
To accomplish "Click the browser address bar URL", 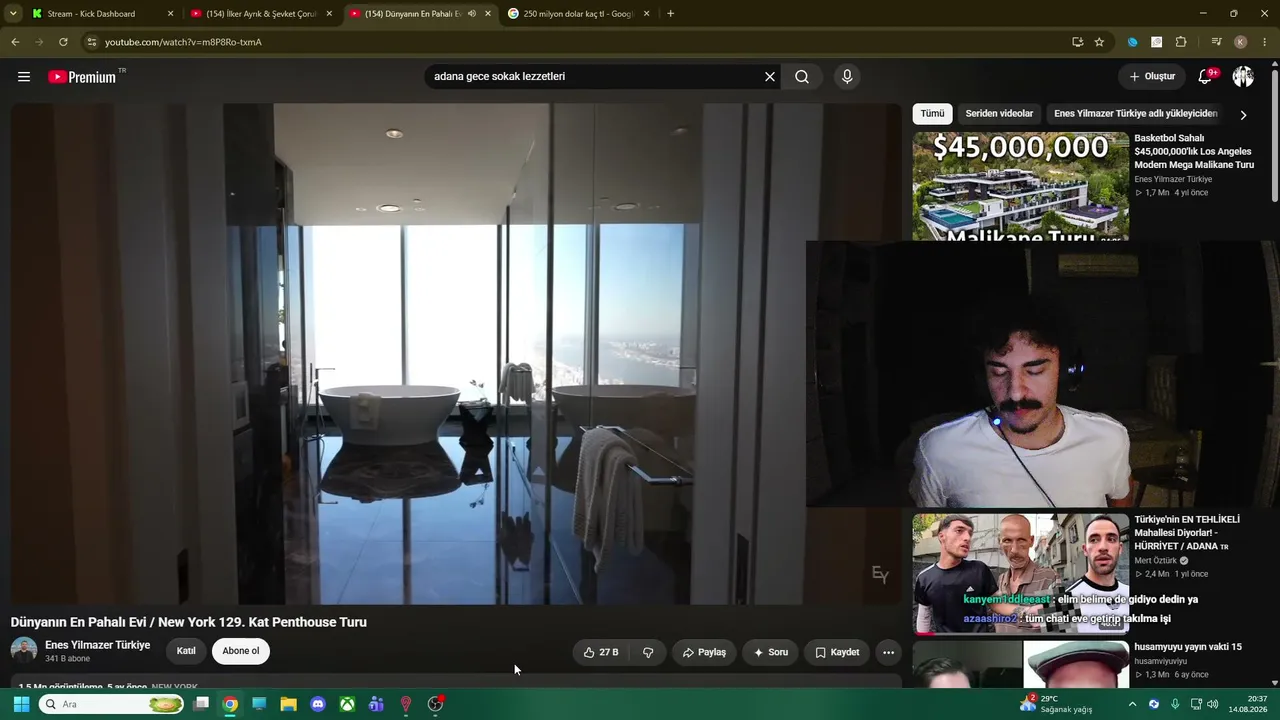I will [183, 42].
